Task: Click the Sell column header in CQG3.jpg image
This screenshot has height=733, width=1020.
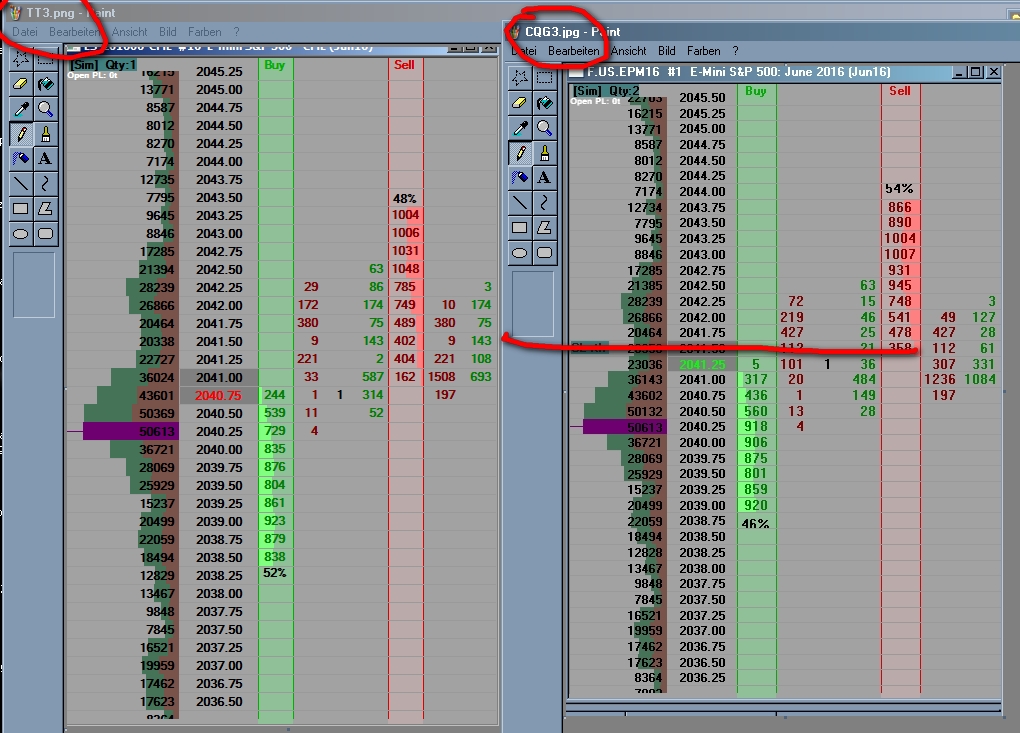Action: (900, 91)
